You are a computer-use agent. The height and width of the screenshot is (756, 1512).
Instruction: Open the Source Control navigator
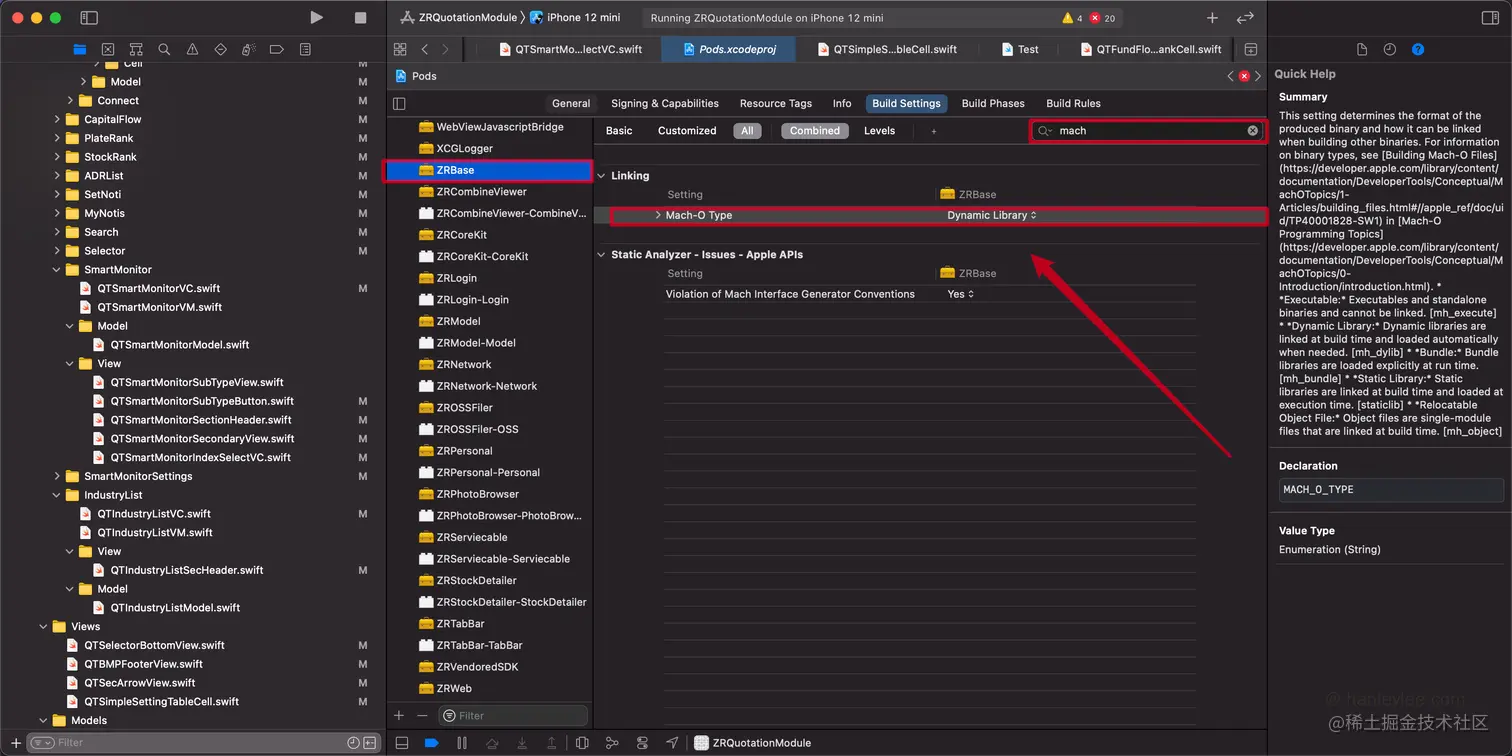point(108,49)
